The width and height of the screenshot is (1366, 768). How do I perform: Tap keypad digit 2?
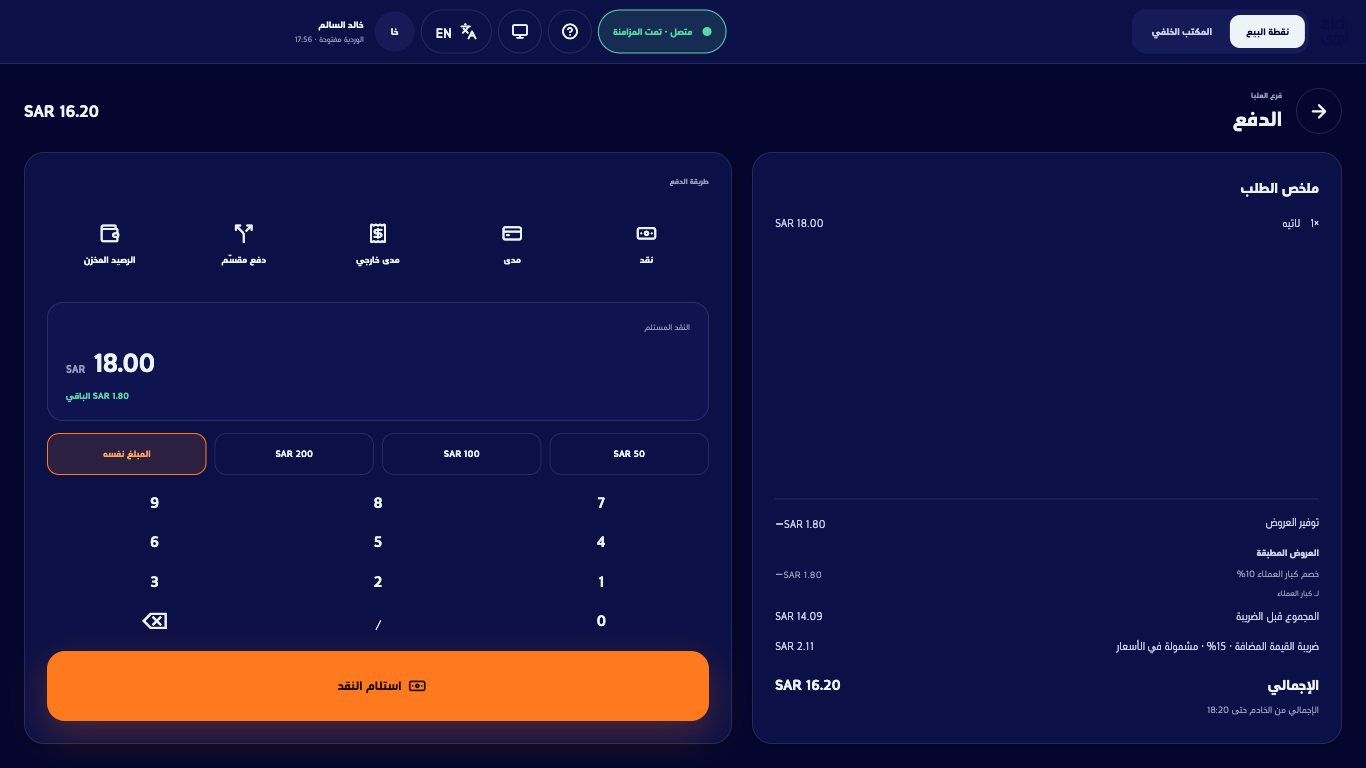(x=378, y=582)
